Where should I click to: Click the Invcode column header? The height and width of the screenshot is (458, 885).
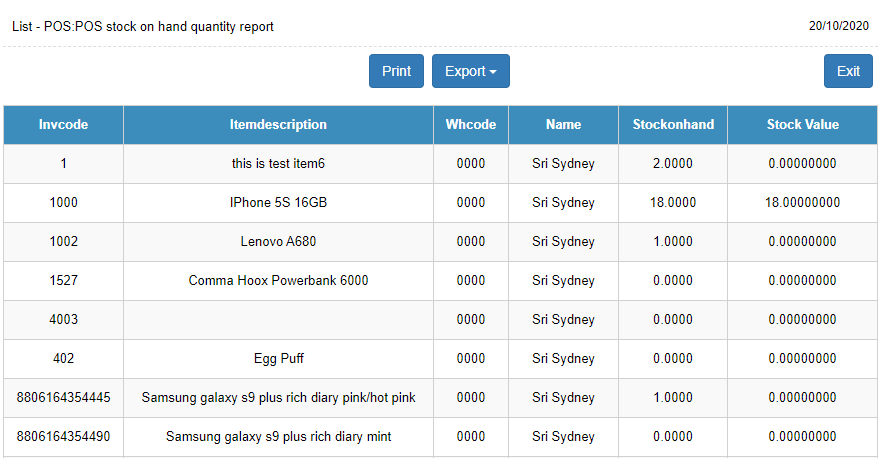pos(63,125)
